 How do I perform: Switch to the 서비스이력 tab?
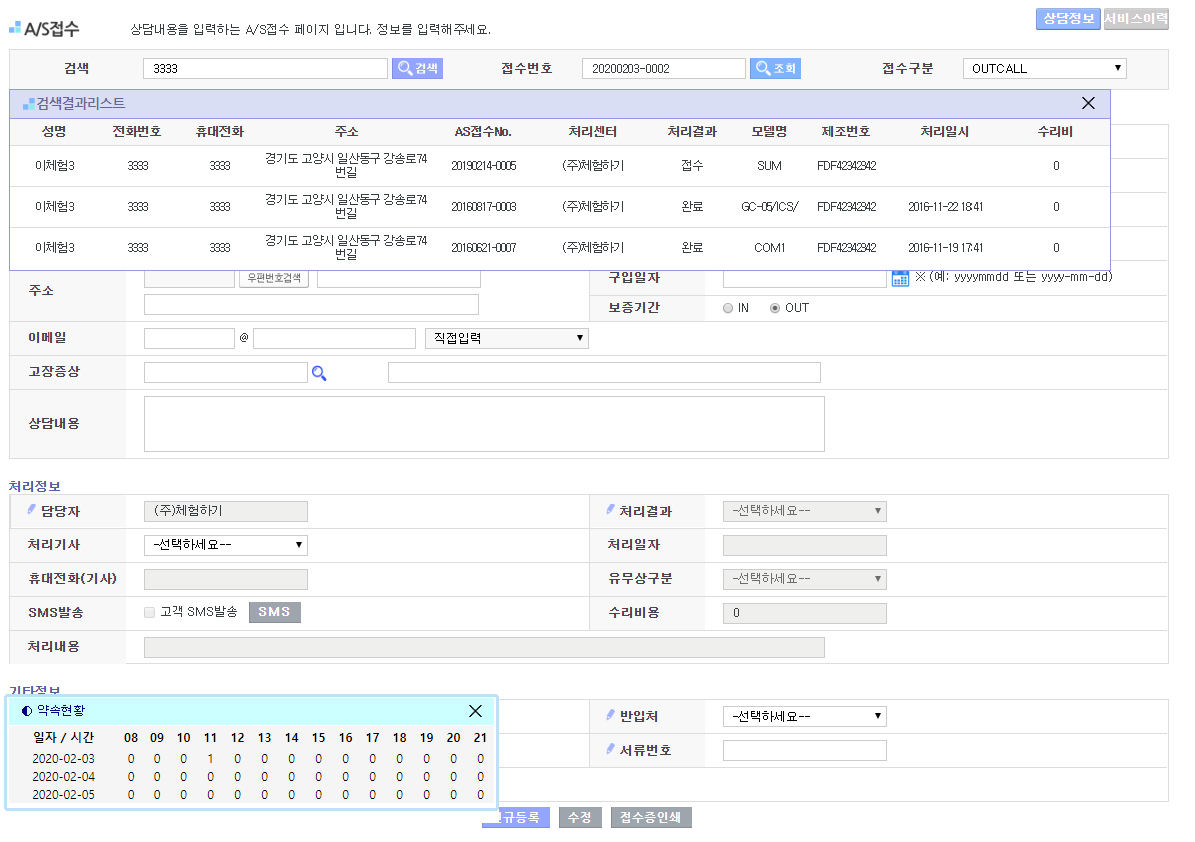click(1136, 19)
